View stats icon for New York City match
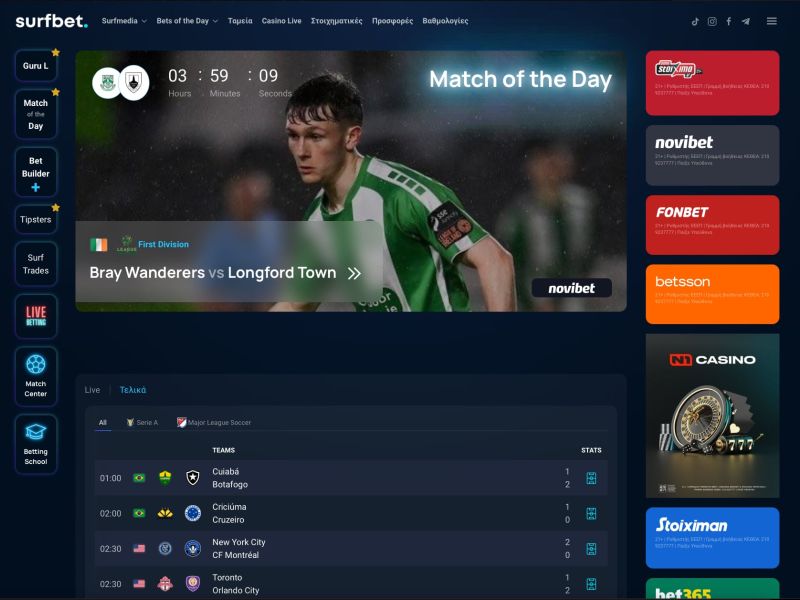The height and width of the screenshot is (600, 800). [591, 549]
